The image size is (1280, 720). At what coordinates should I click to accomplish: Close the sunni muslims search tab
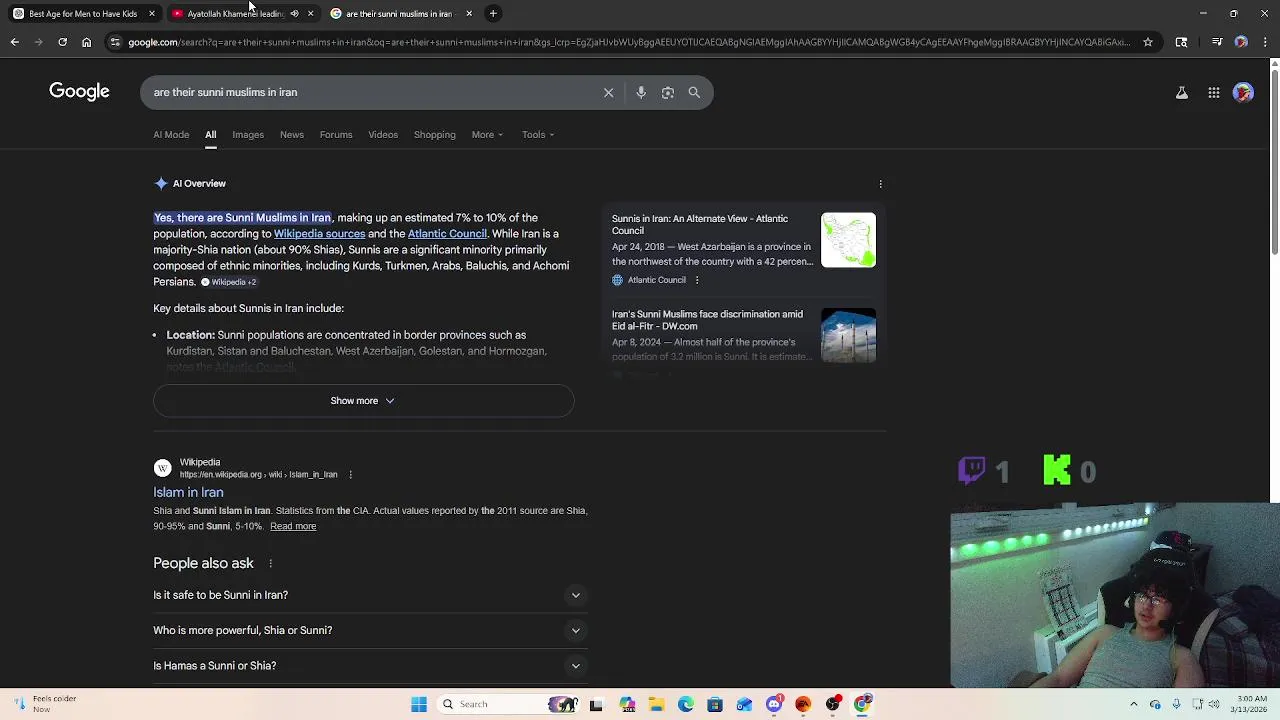(x=469, y=13)
